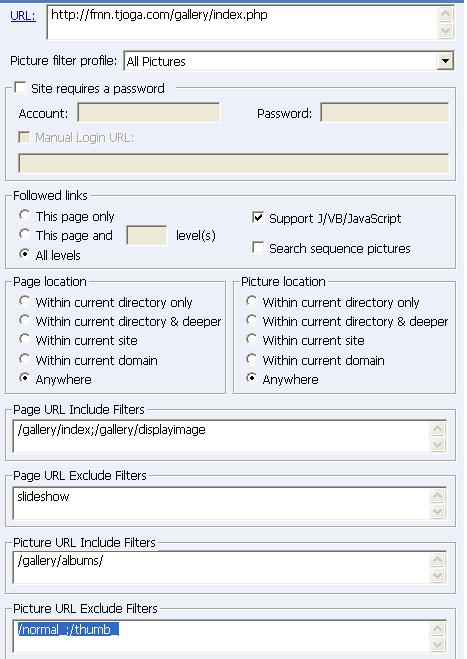This screenshot has height=659, width=467.
Task: Select All levels radio button
Action: [x=24, y=255]
